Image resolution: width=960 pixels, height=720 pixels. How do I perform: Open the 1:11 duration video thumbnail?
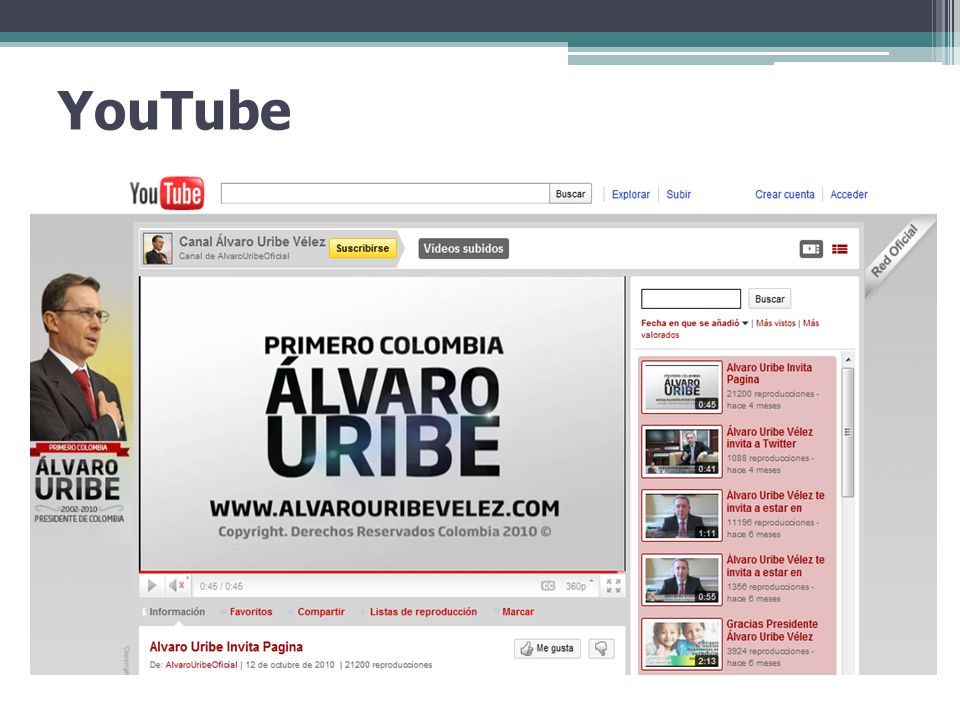pos(681,516)
